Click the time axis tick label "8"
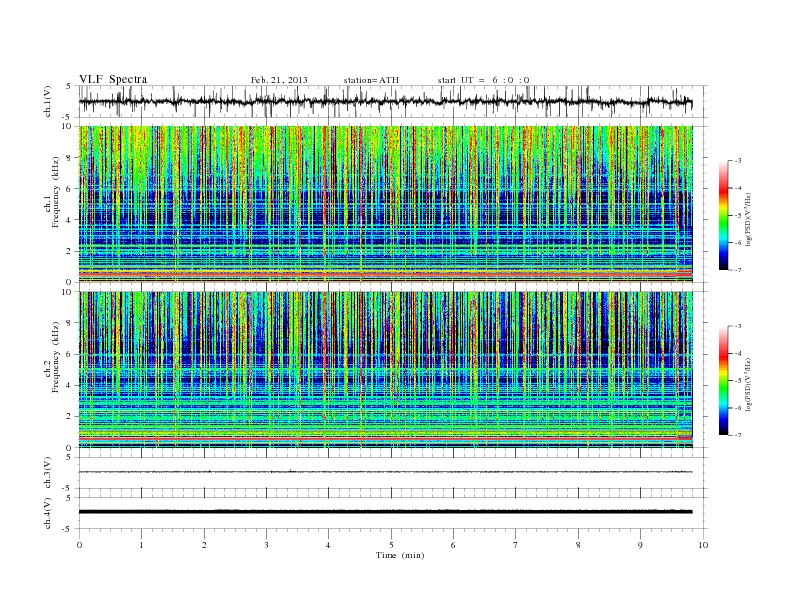The image size is (792, 612). [578, 545]
